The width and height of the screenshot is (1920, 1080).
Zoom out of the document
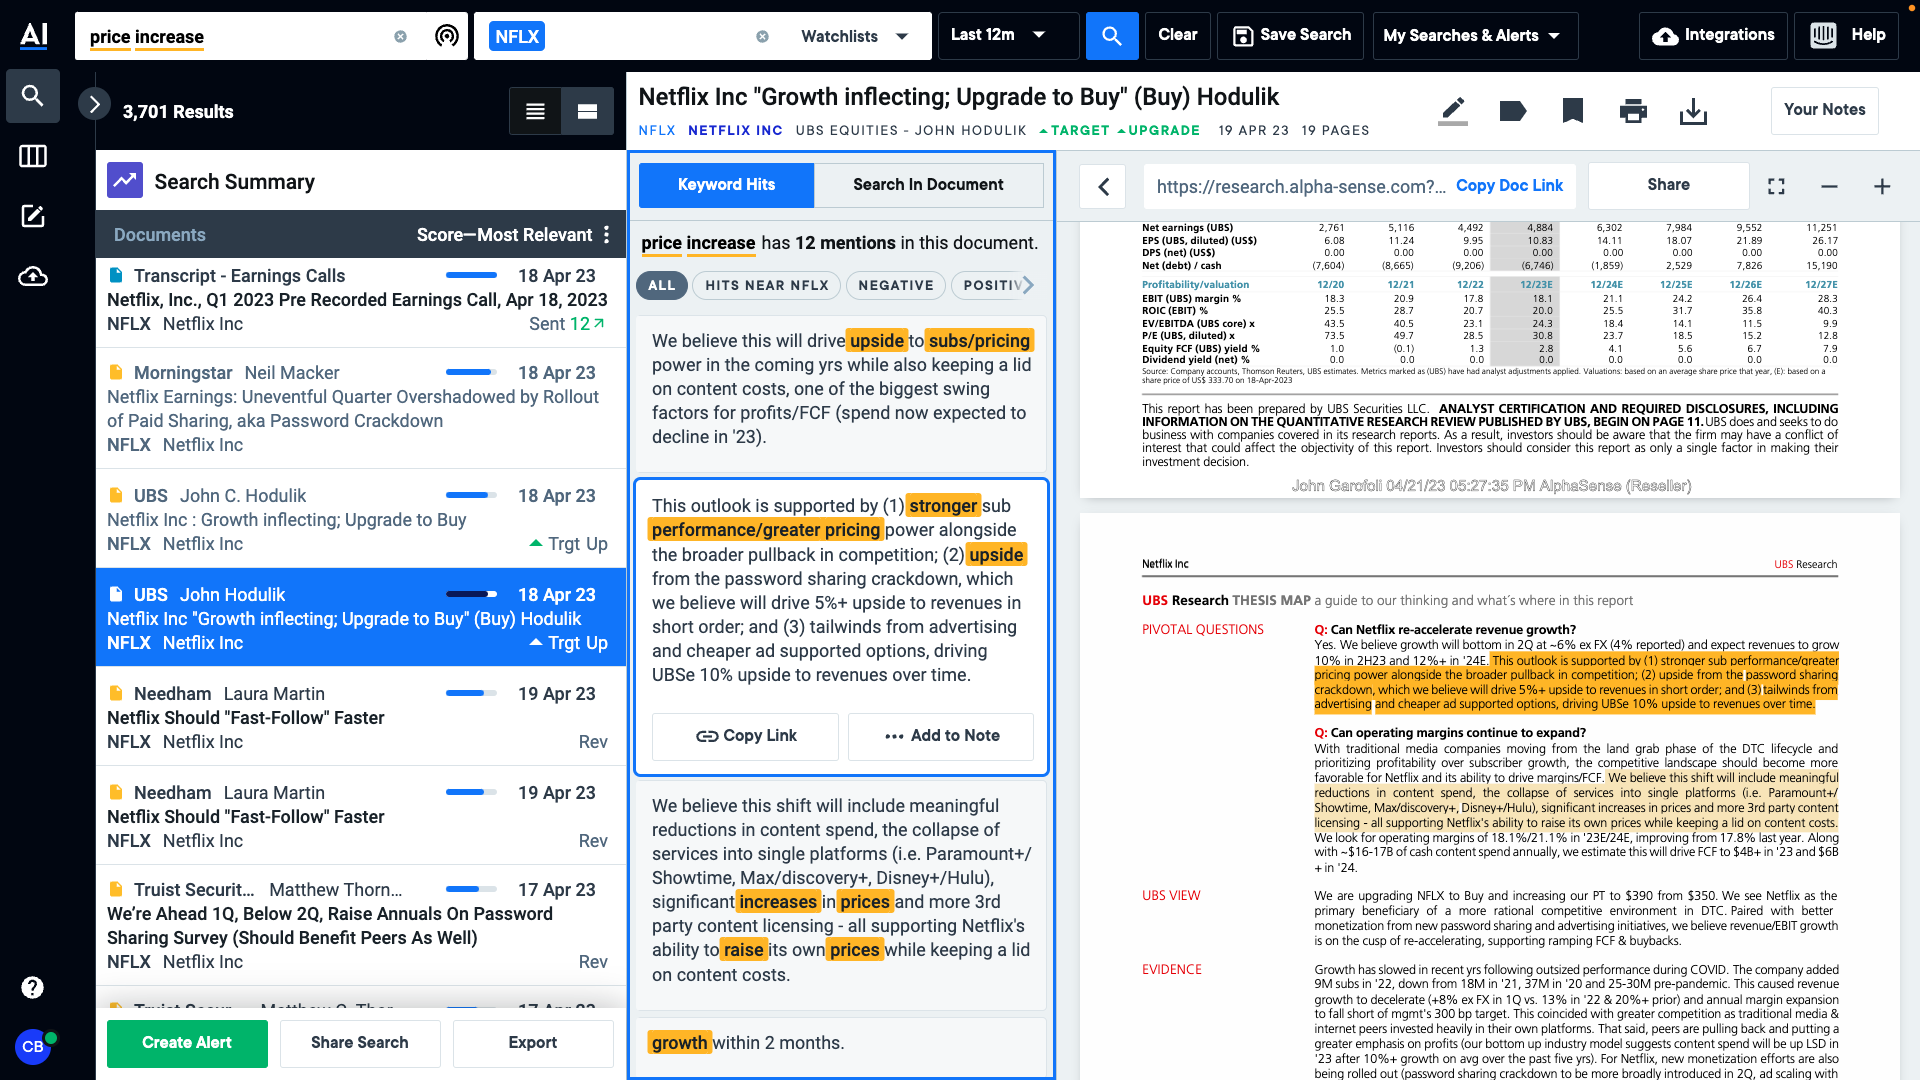click(1829, 186)
